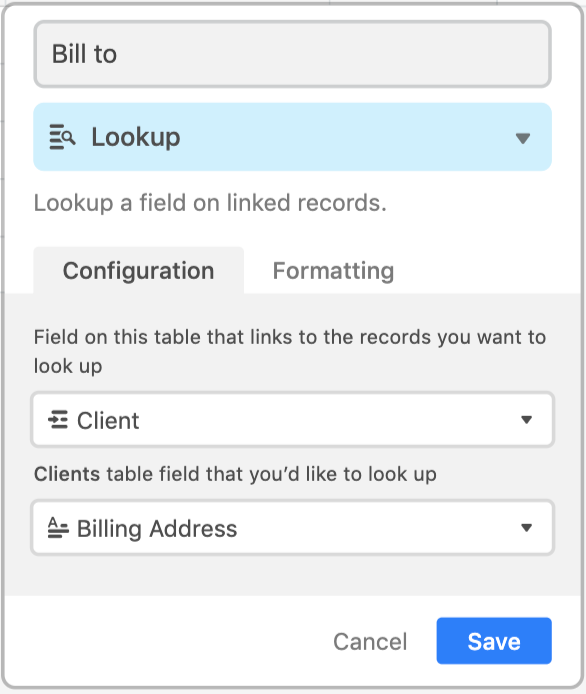Click the Billing Address text in the lookup box
The width and height of the screenshot is (586, 694).
tap(157, 528)
